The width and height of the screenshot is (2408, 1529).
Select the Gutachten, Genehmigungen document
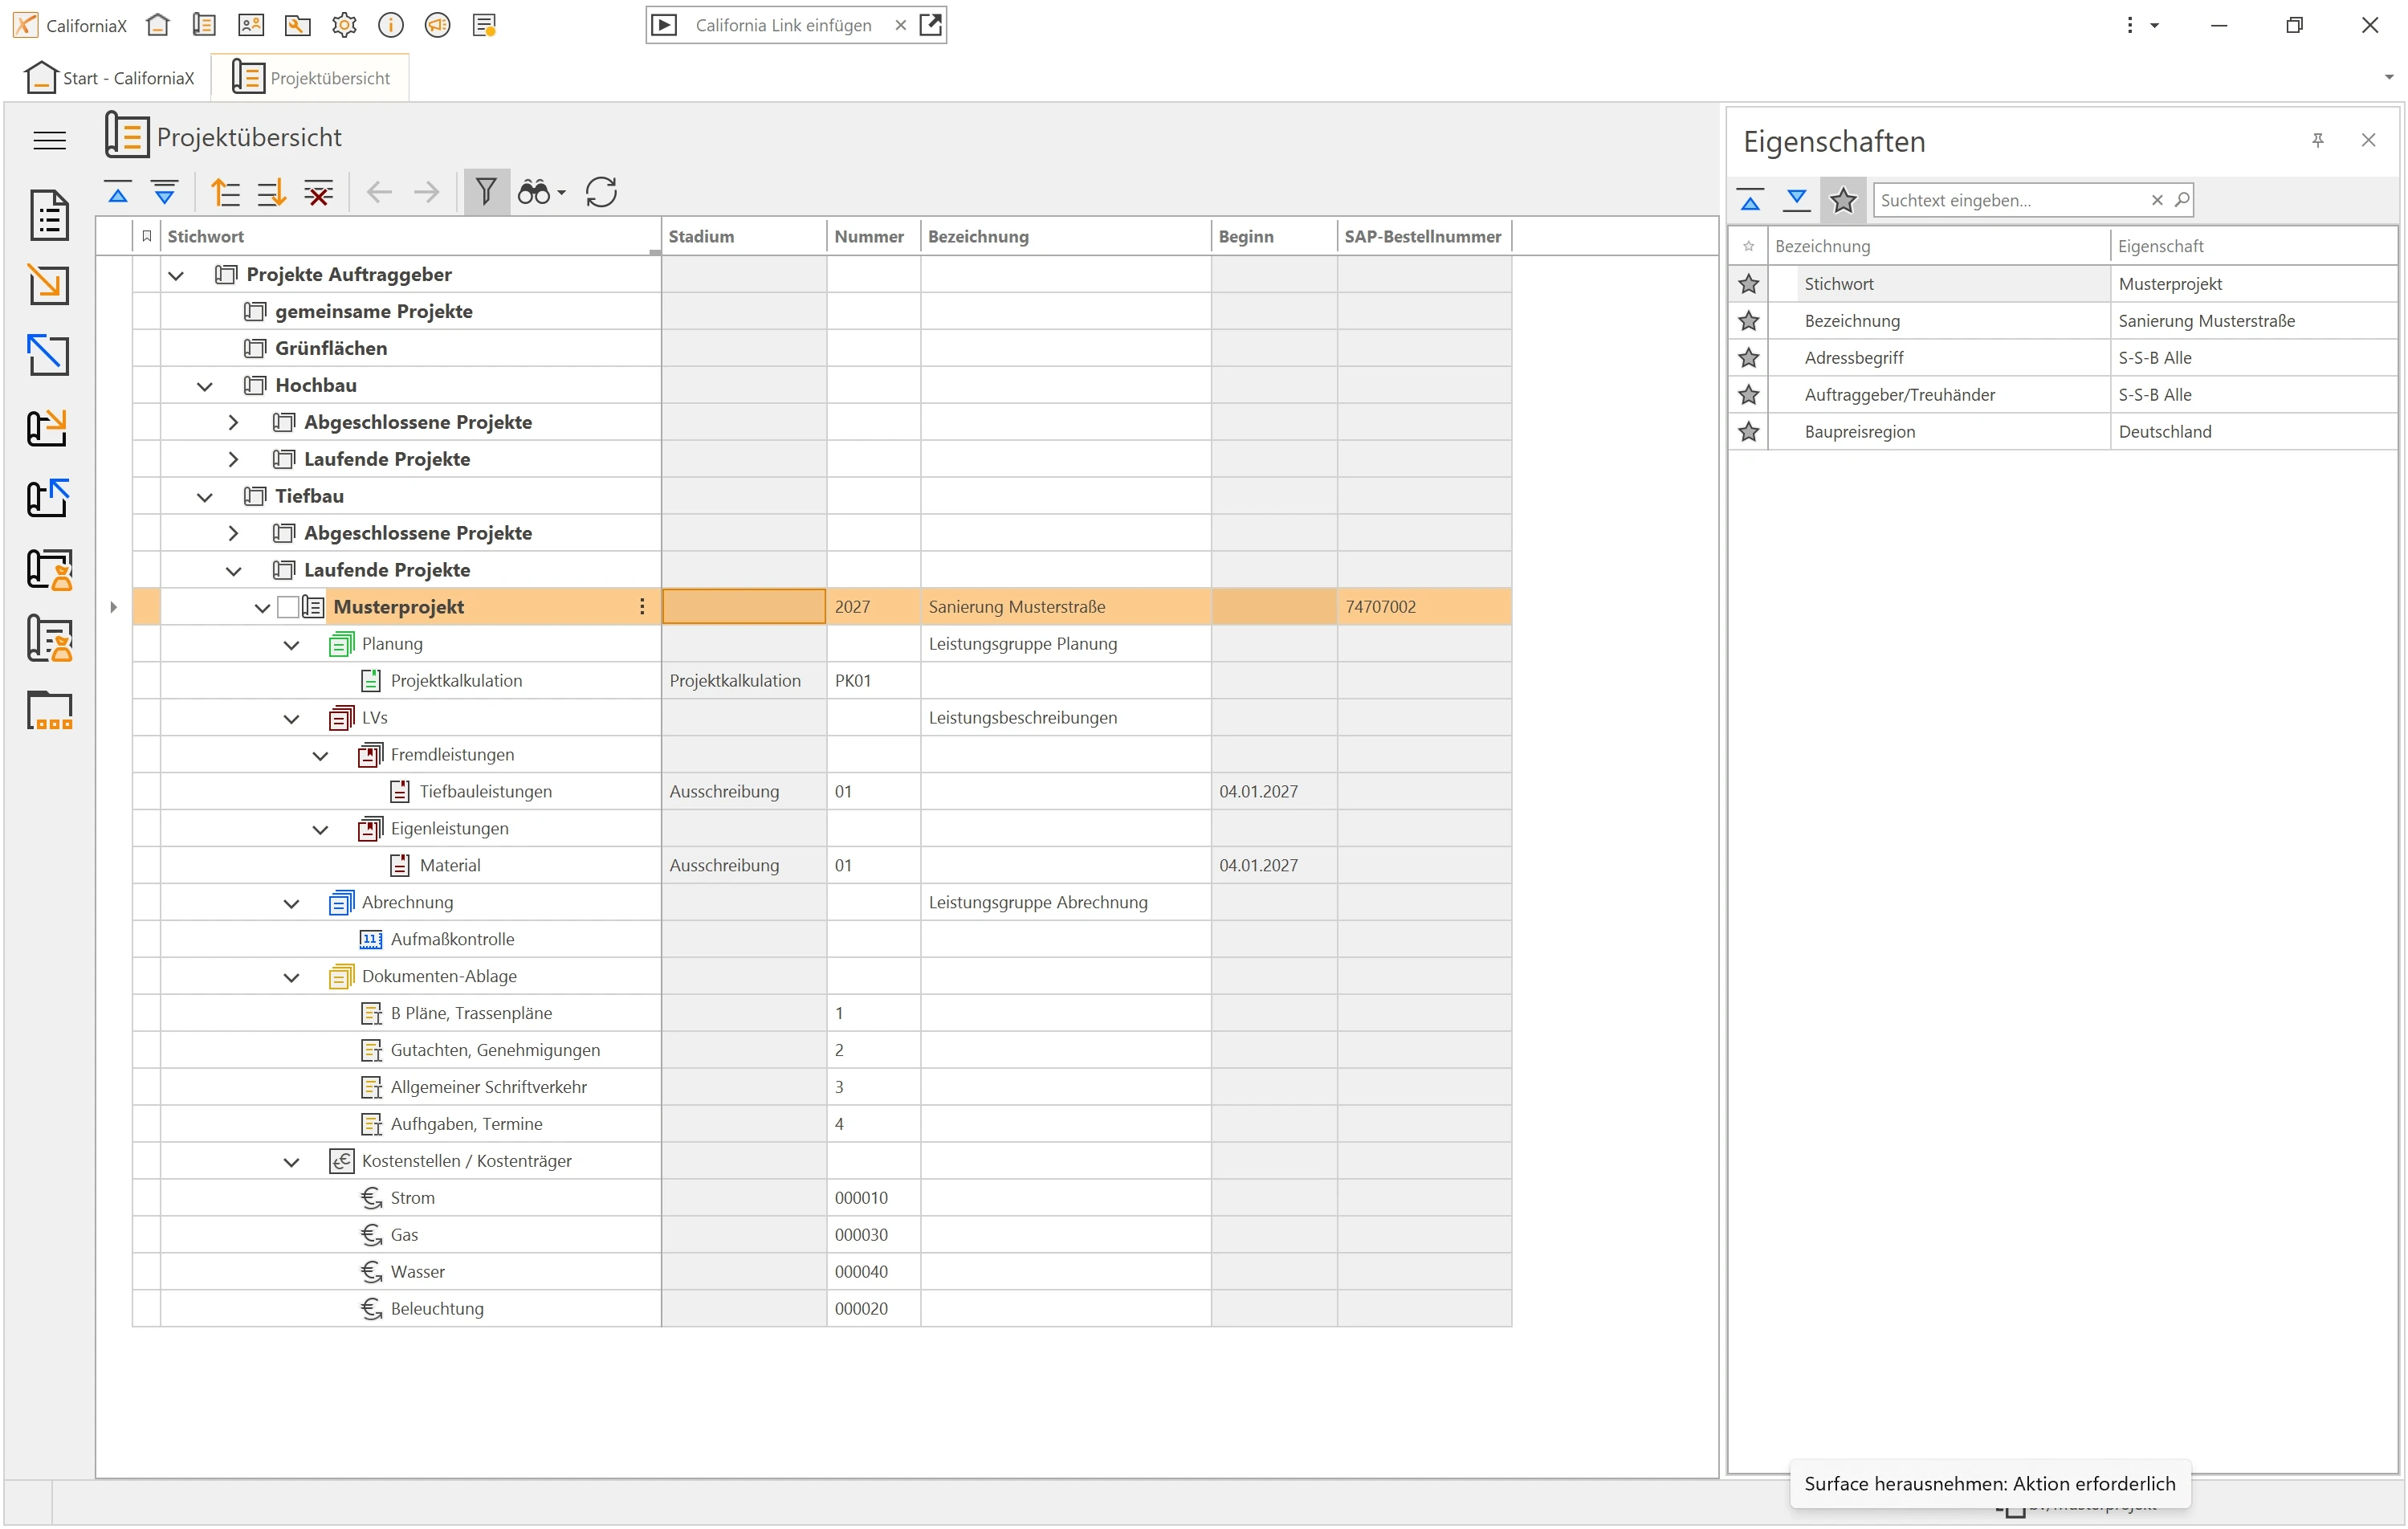pos(495,1051)
